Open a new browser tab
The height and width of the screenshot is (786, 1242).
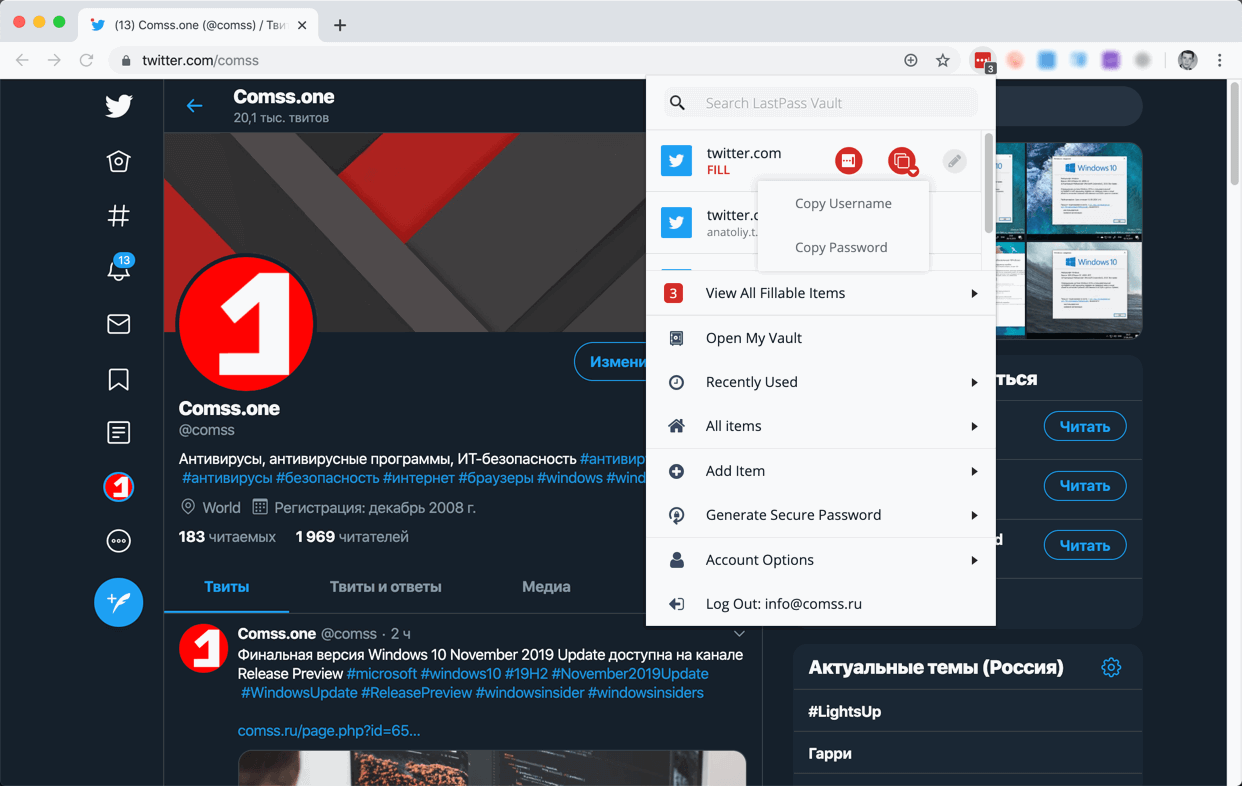coord(340,25)
